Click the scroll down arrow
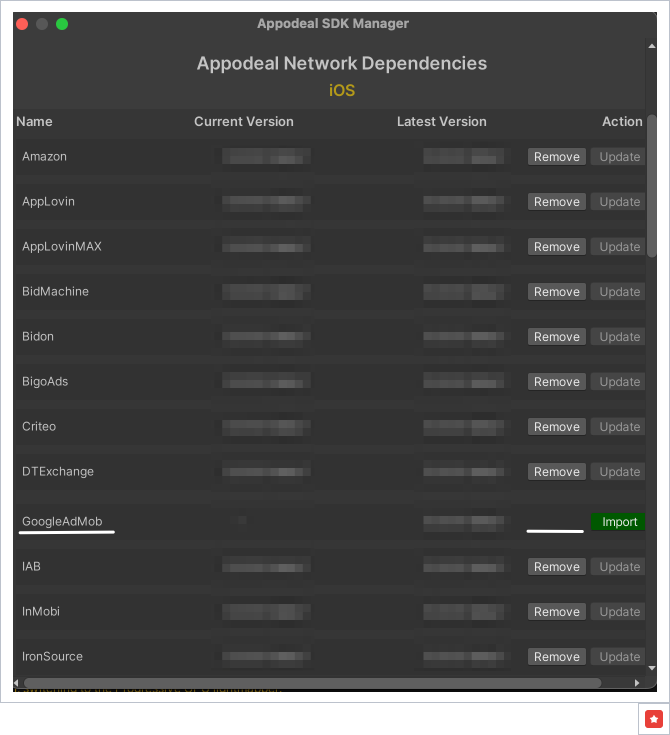Viewport: 670px width, 735px height. pyautogui.click(x=652, y=667)
